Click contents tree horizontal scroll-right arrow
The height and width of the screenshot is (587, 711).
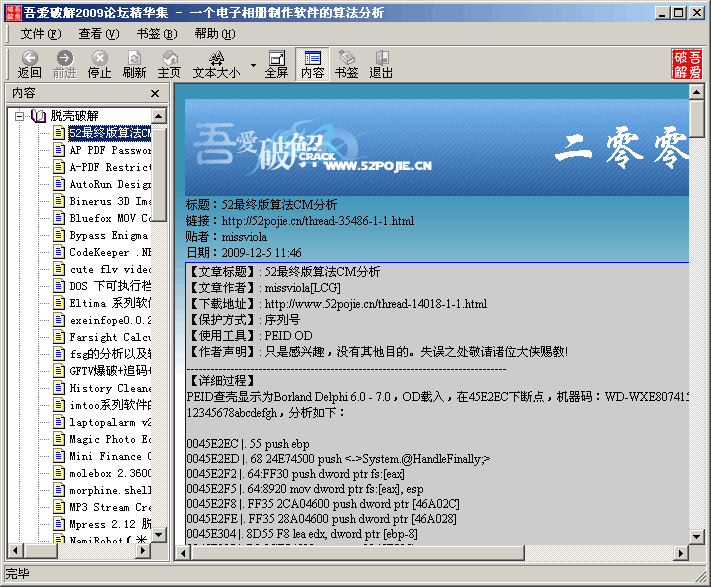(x=143, y=550)
